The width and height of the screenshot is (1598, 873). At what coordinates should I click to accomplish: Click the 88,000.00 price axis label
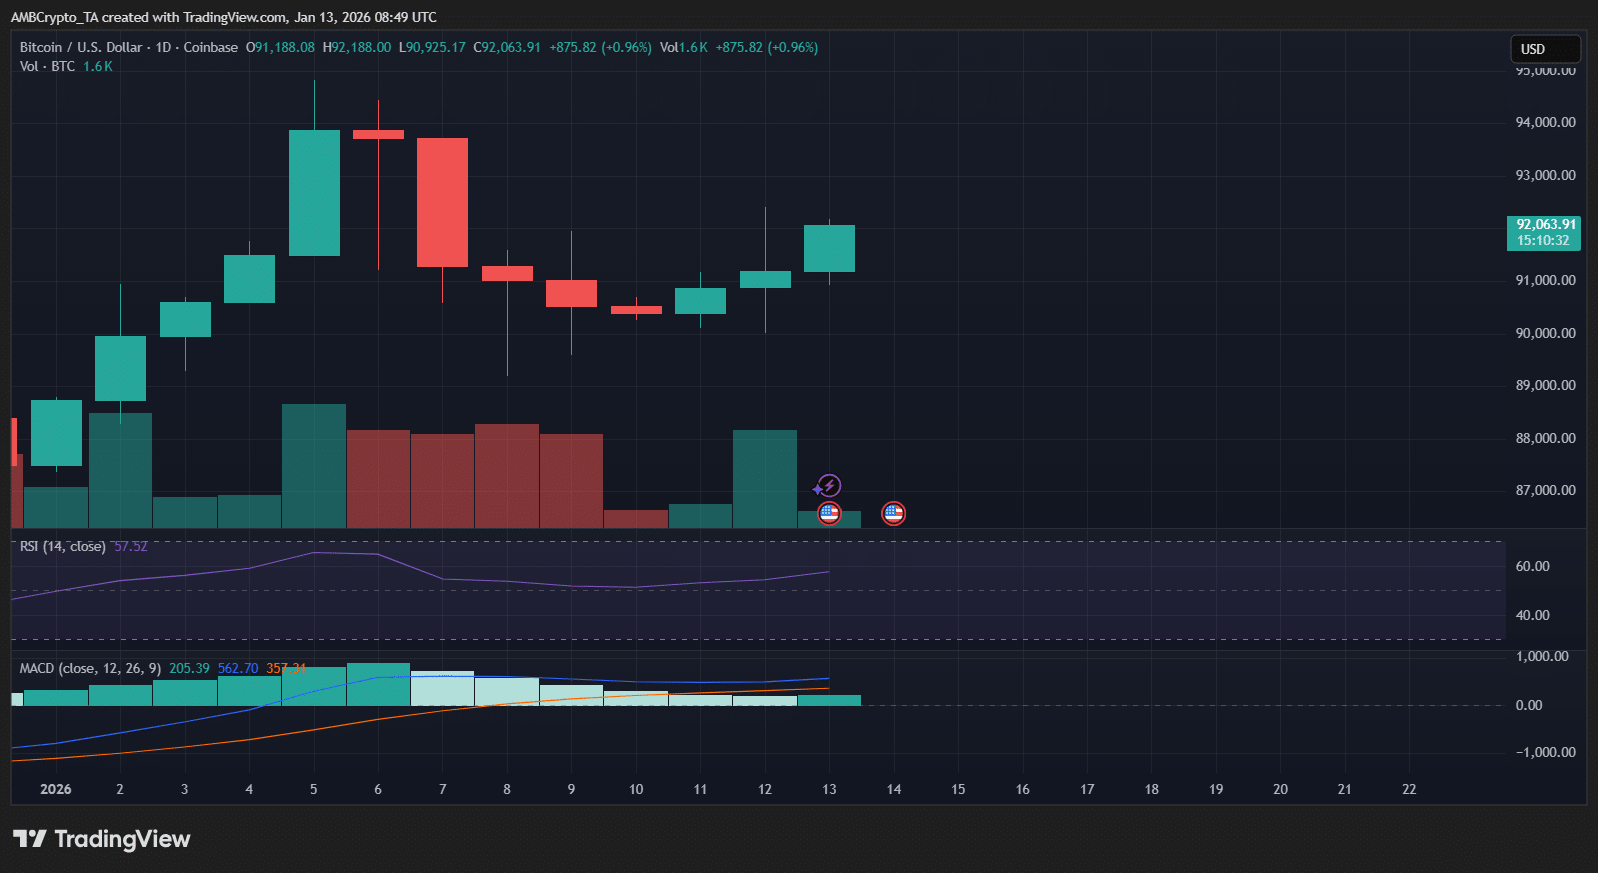pyautogui.click(x=1546, y=438)
